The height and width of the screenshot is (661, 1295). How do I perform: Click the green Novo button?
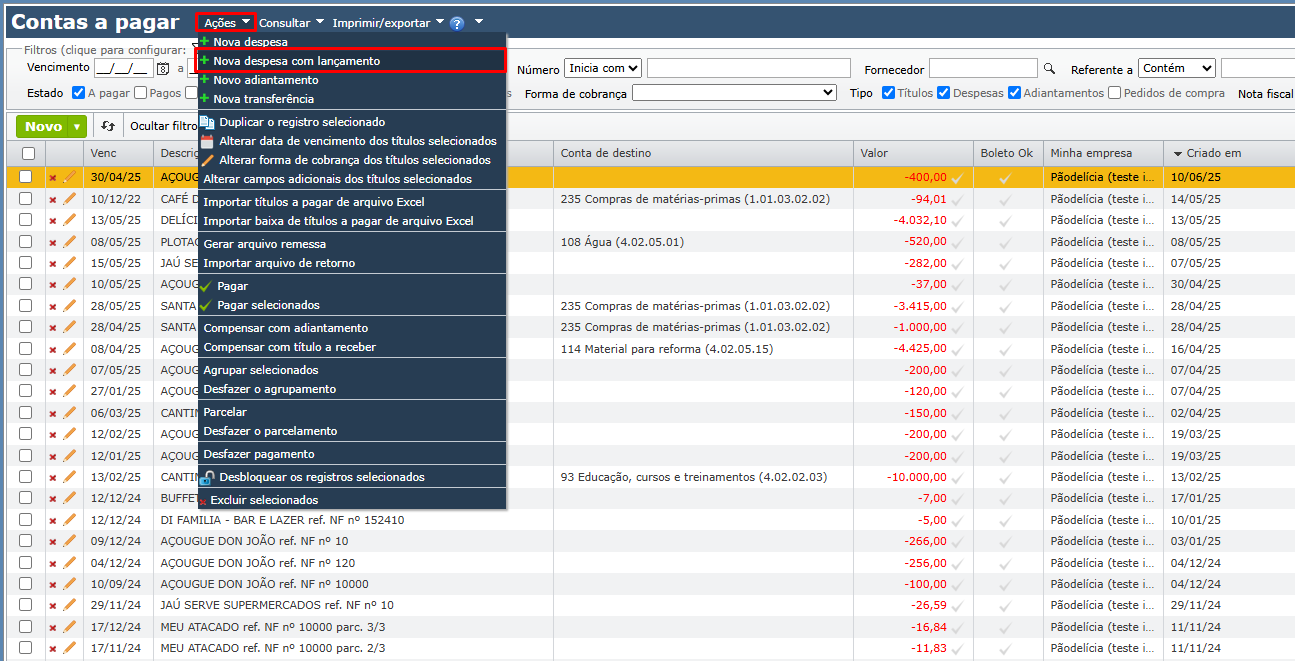(x=43, y=127)
